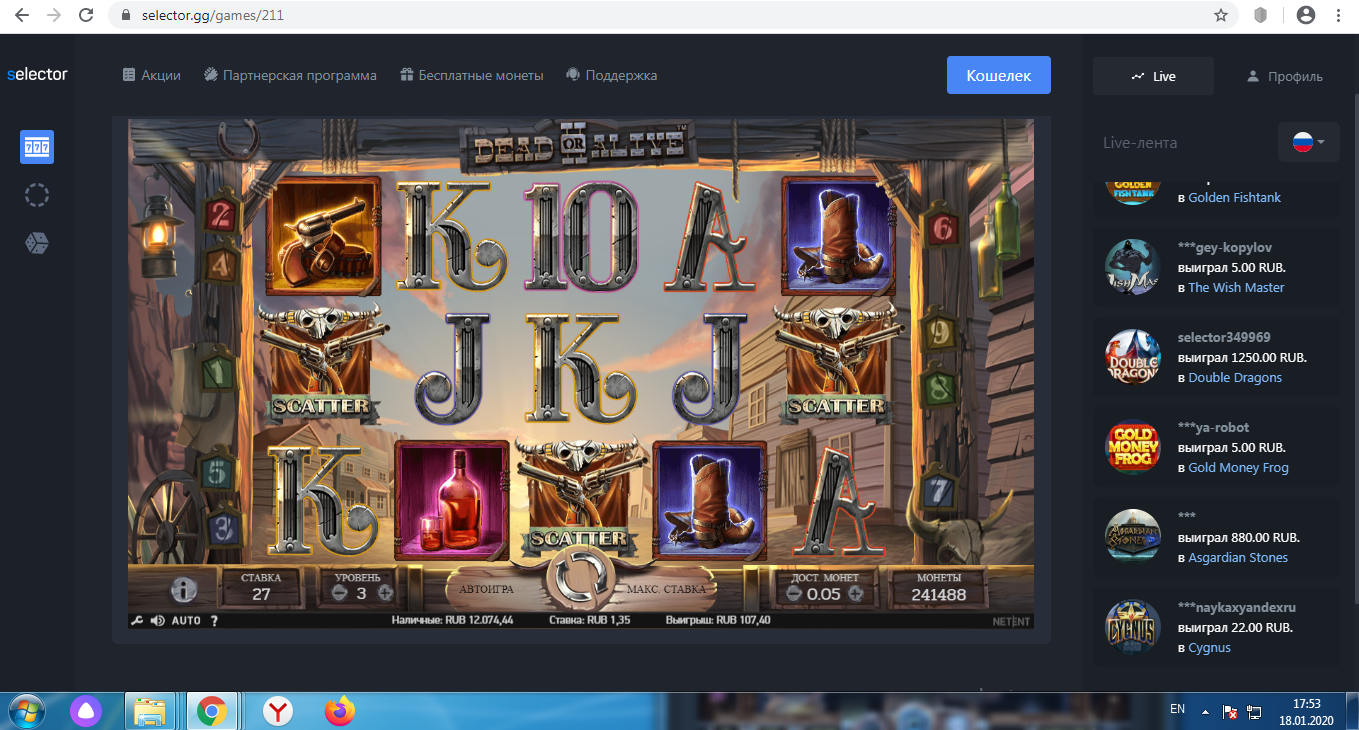Click the dashed circle sidebar icon
This screenshot has height=730, width=1359.
tap(37, 195)
